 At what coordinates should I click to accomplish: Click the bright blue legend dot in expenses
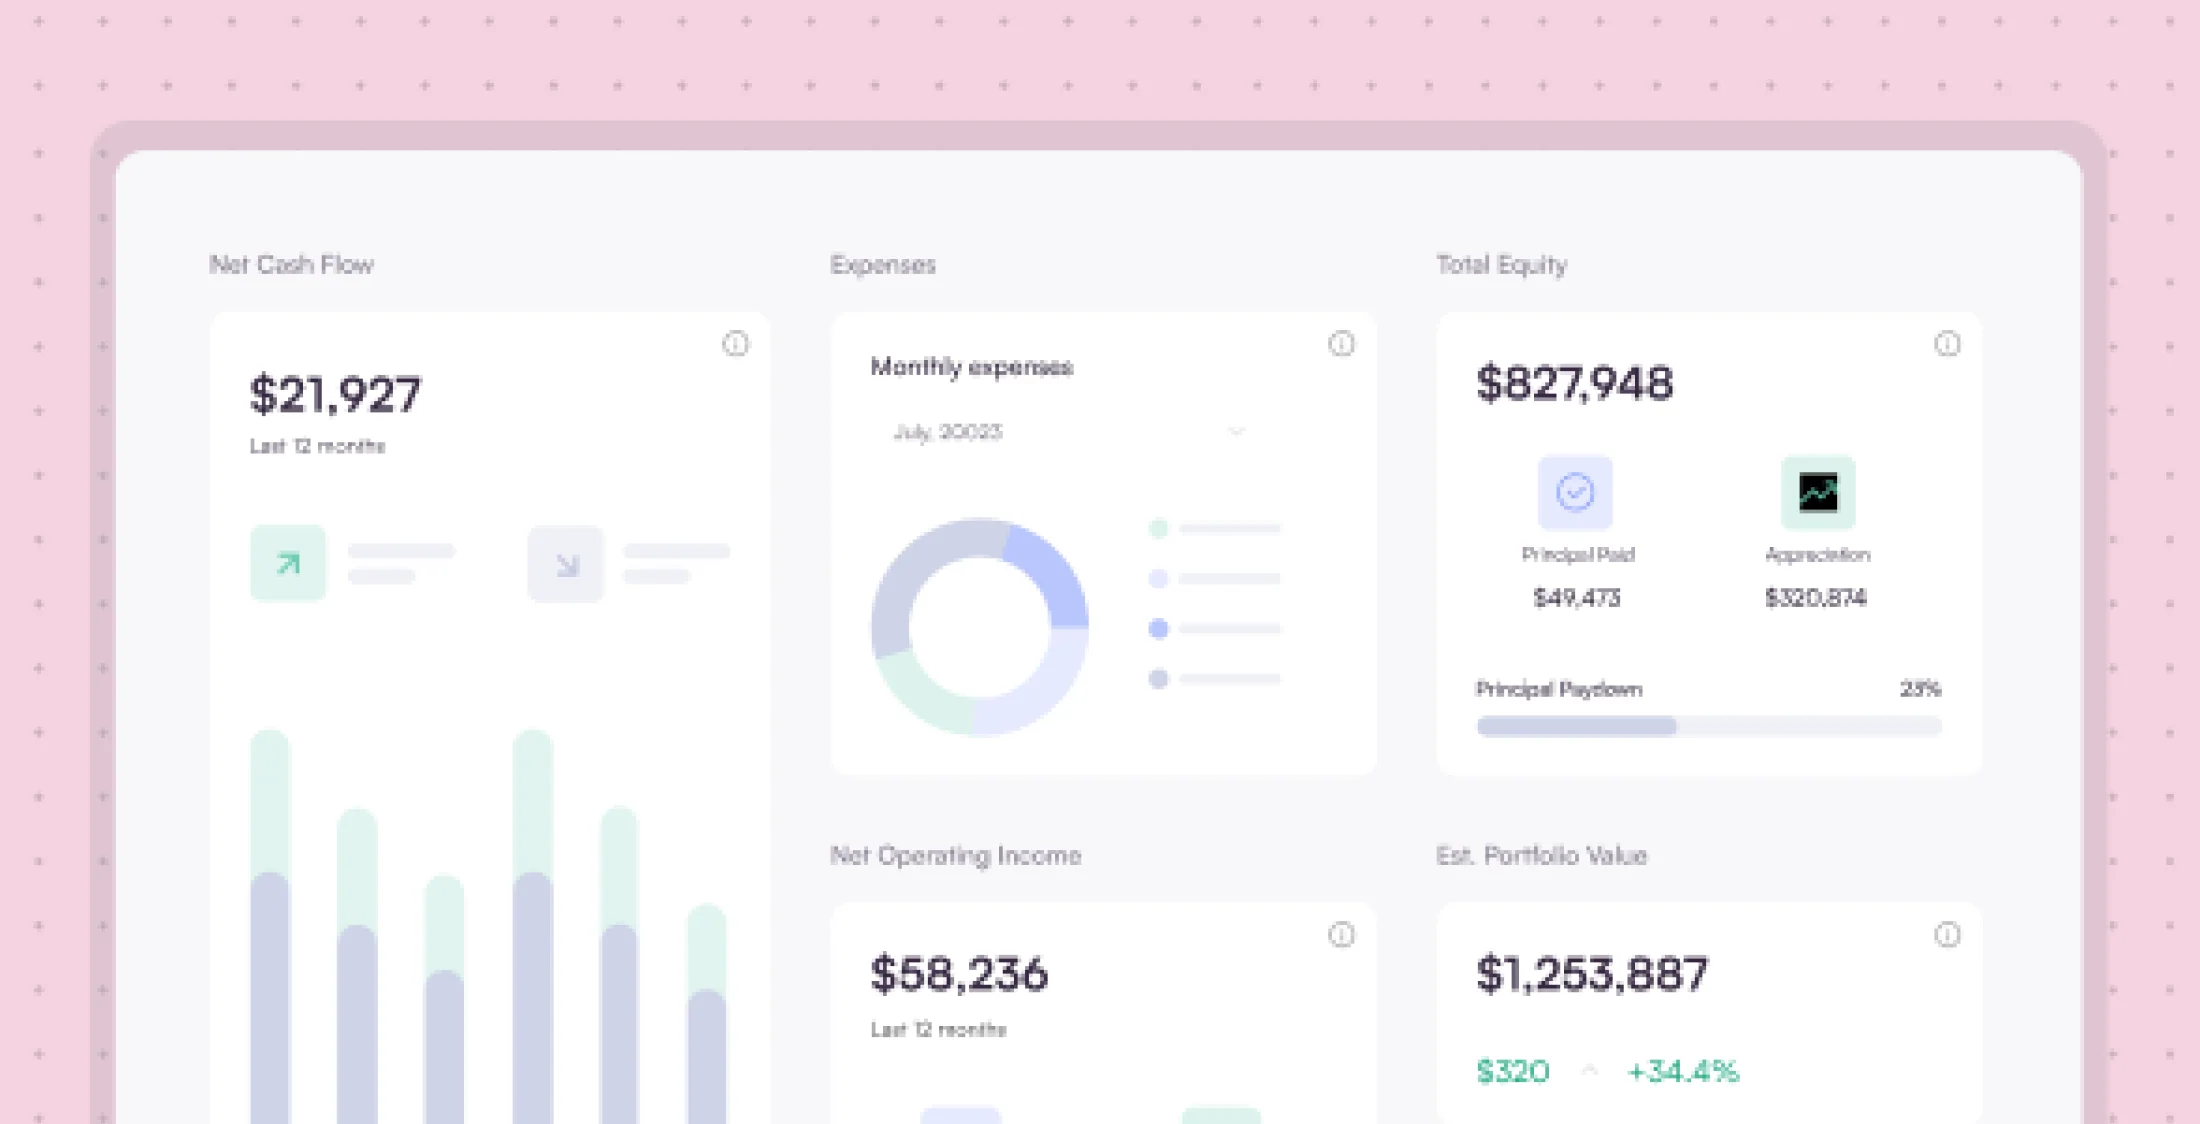pos(1158,628)
